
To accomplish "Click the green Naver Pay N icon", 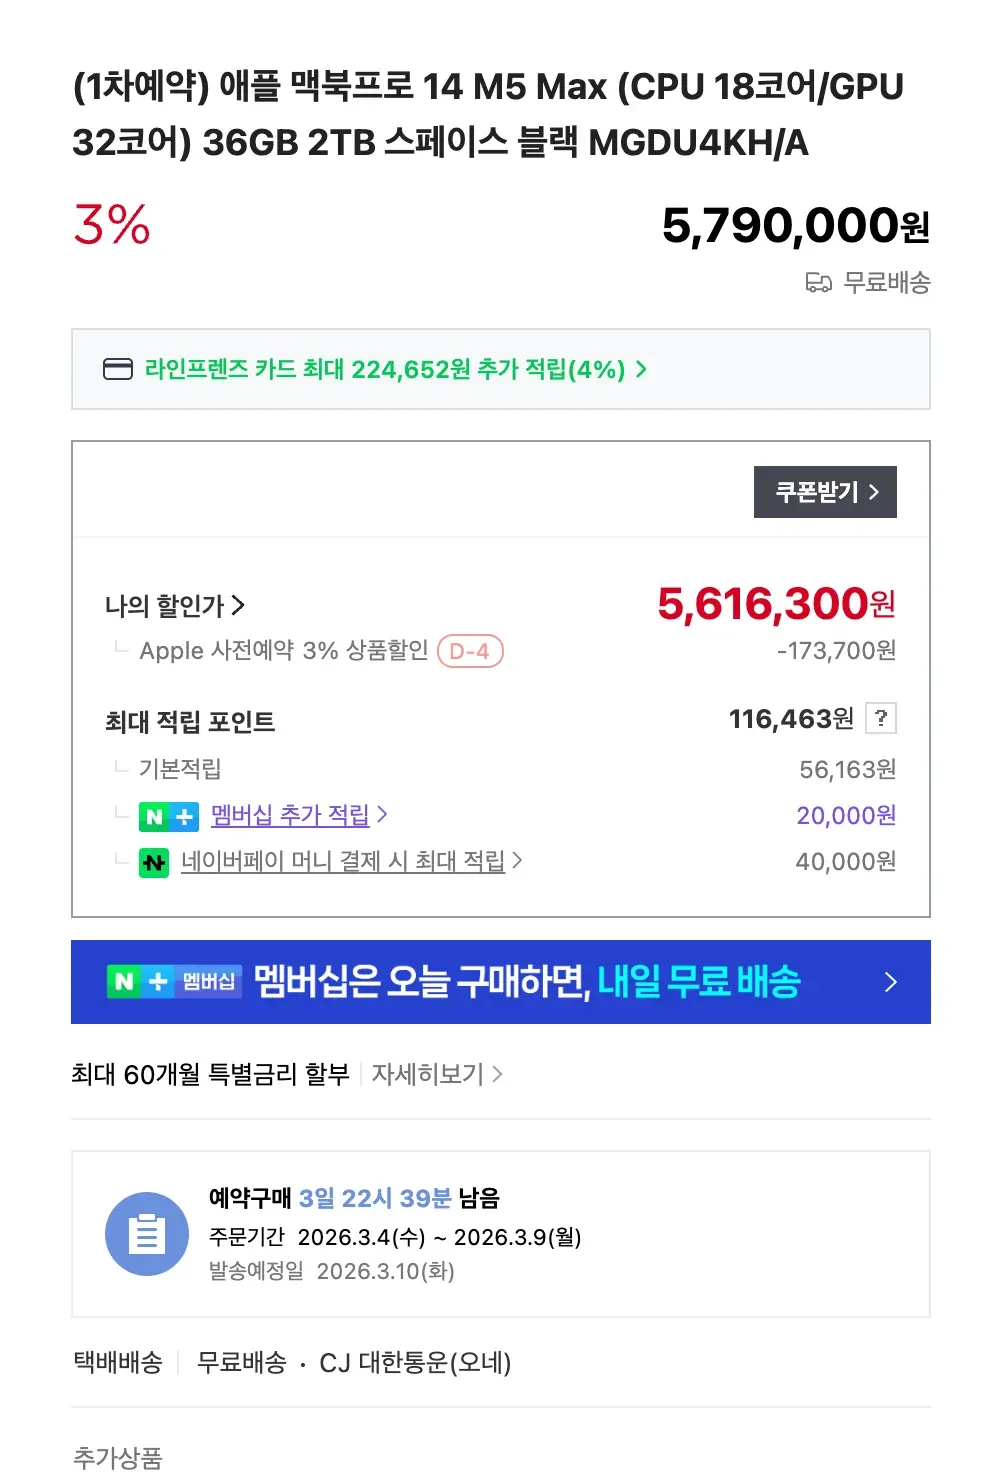I will coord(154,862).
